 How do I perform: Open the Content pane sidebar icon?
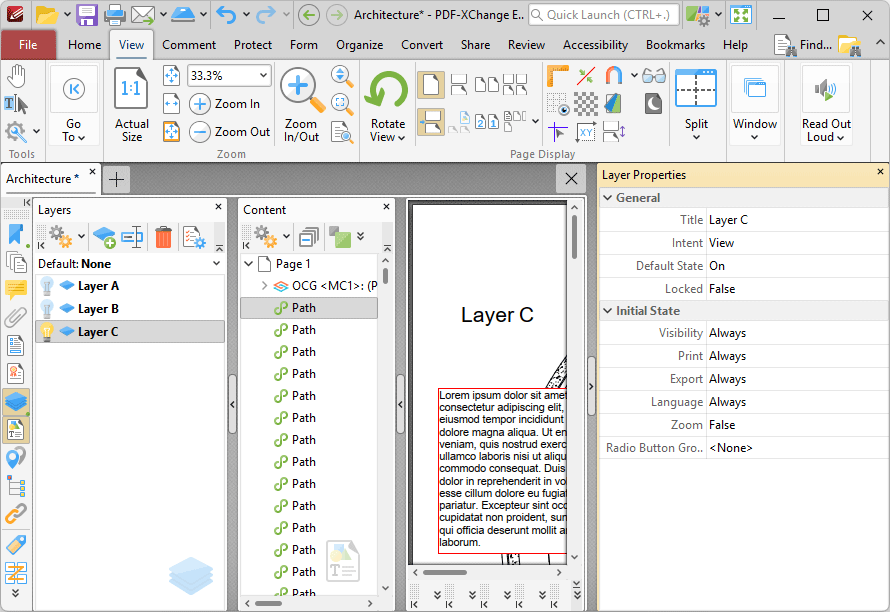[x=15, y=430]
